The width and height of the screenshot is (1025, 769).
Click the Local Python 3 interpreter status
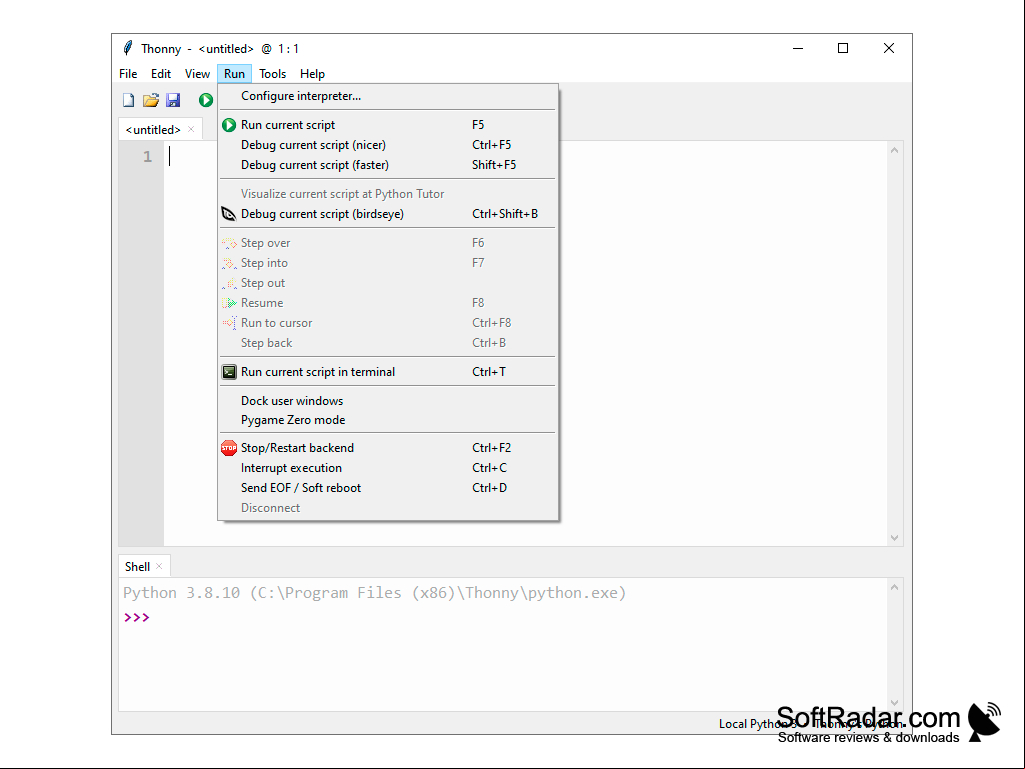(x=758, y=724)
